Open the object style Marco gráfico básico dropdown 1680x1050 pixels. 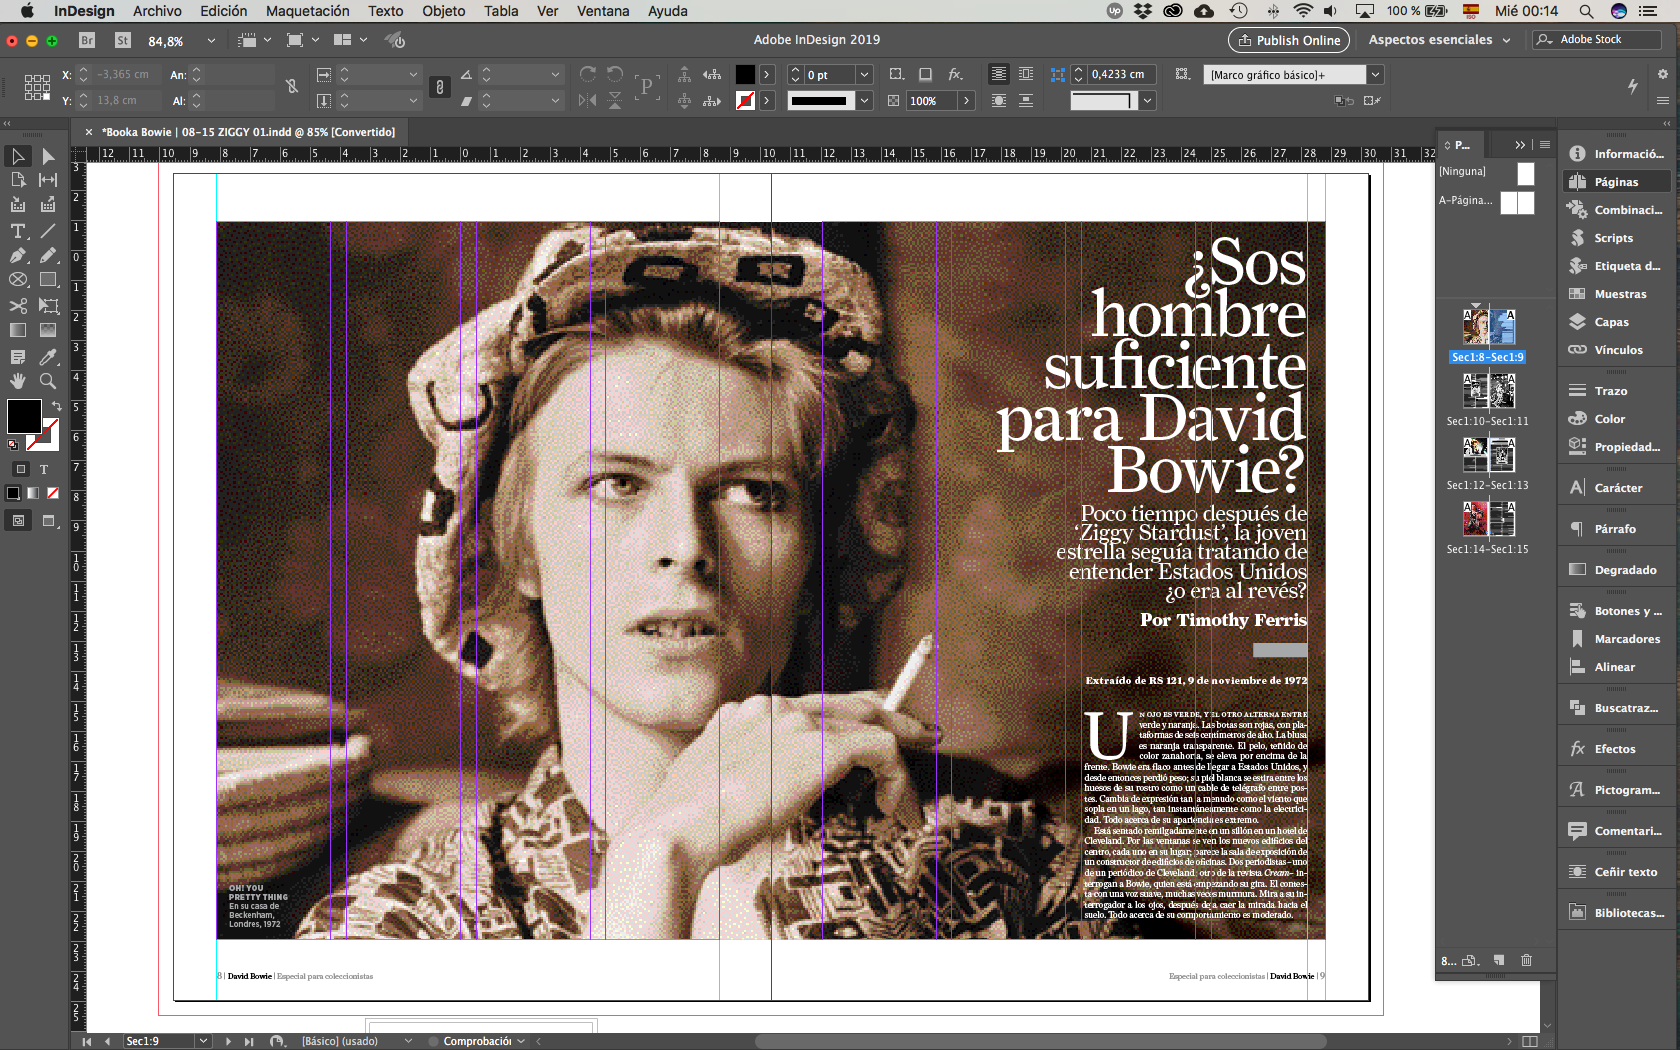click(x=1376, y=75)
